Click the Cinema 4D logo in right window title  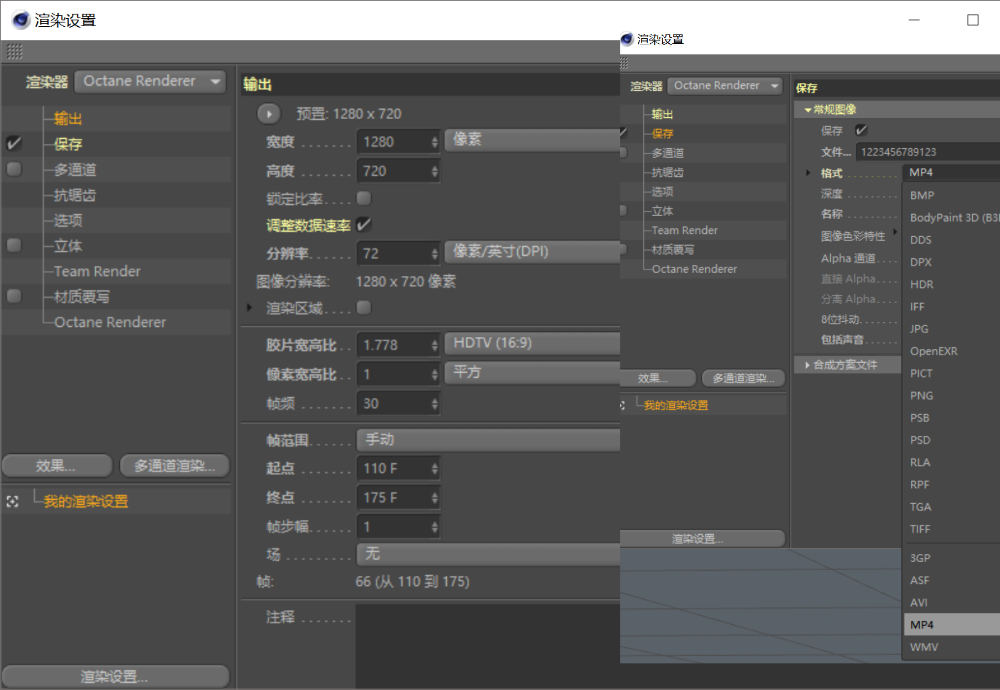pyautogui.click(x=627, y=40)
